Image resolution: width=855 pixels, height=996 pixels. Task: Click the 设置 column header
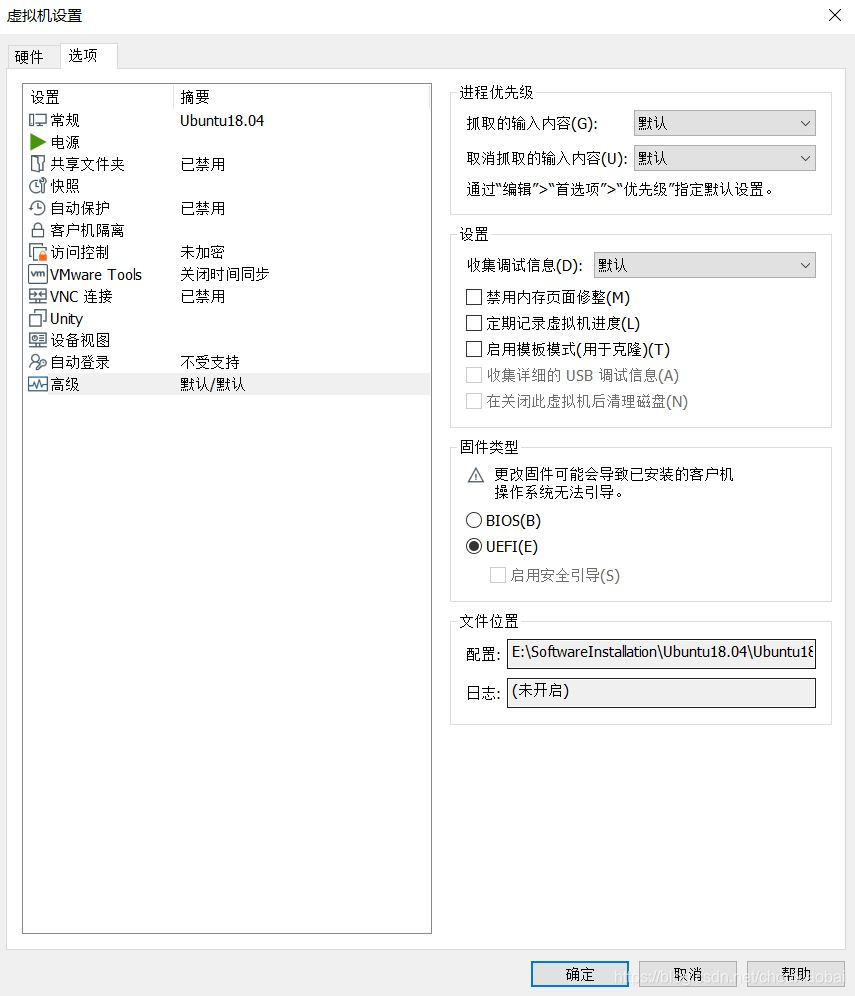tap(98, 97)
